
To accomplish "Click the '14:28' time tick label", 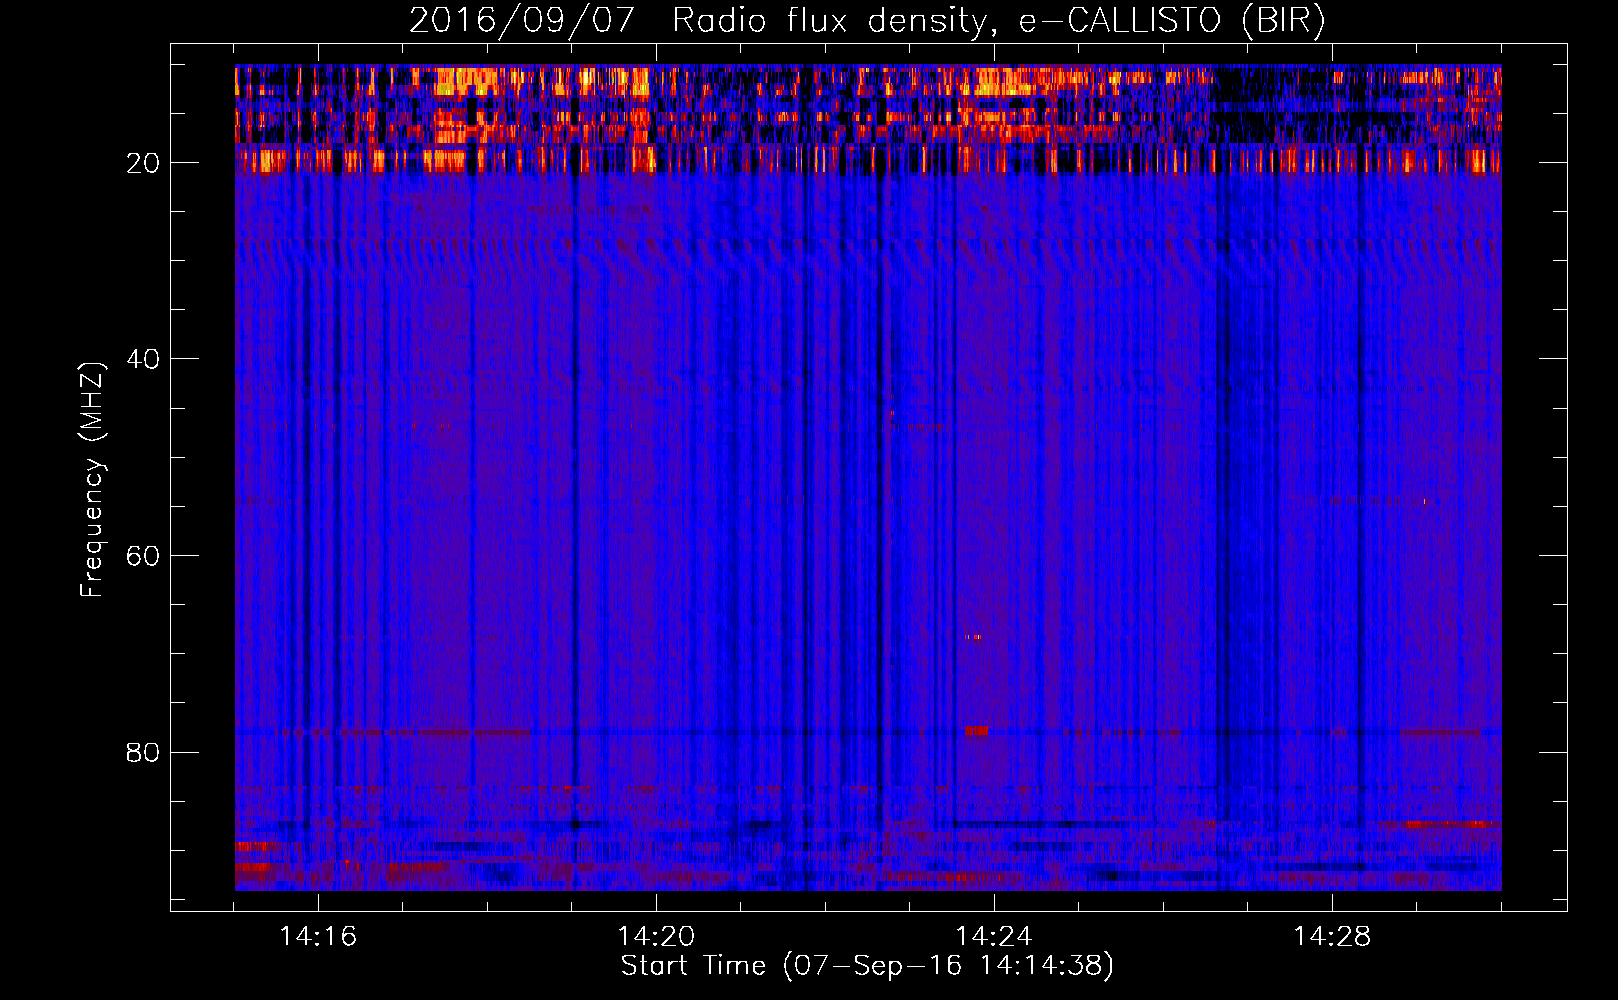I will pos(1332,936).
